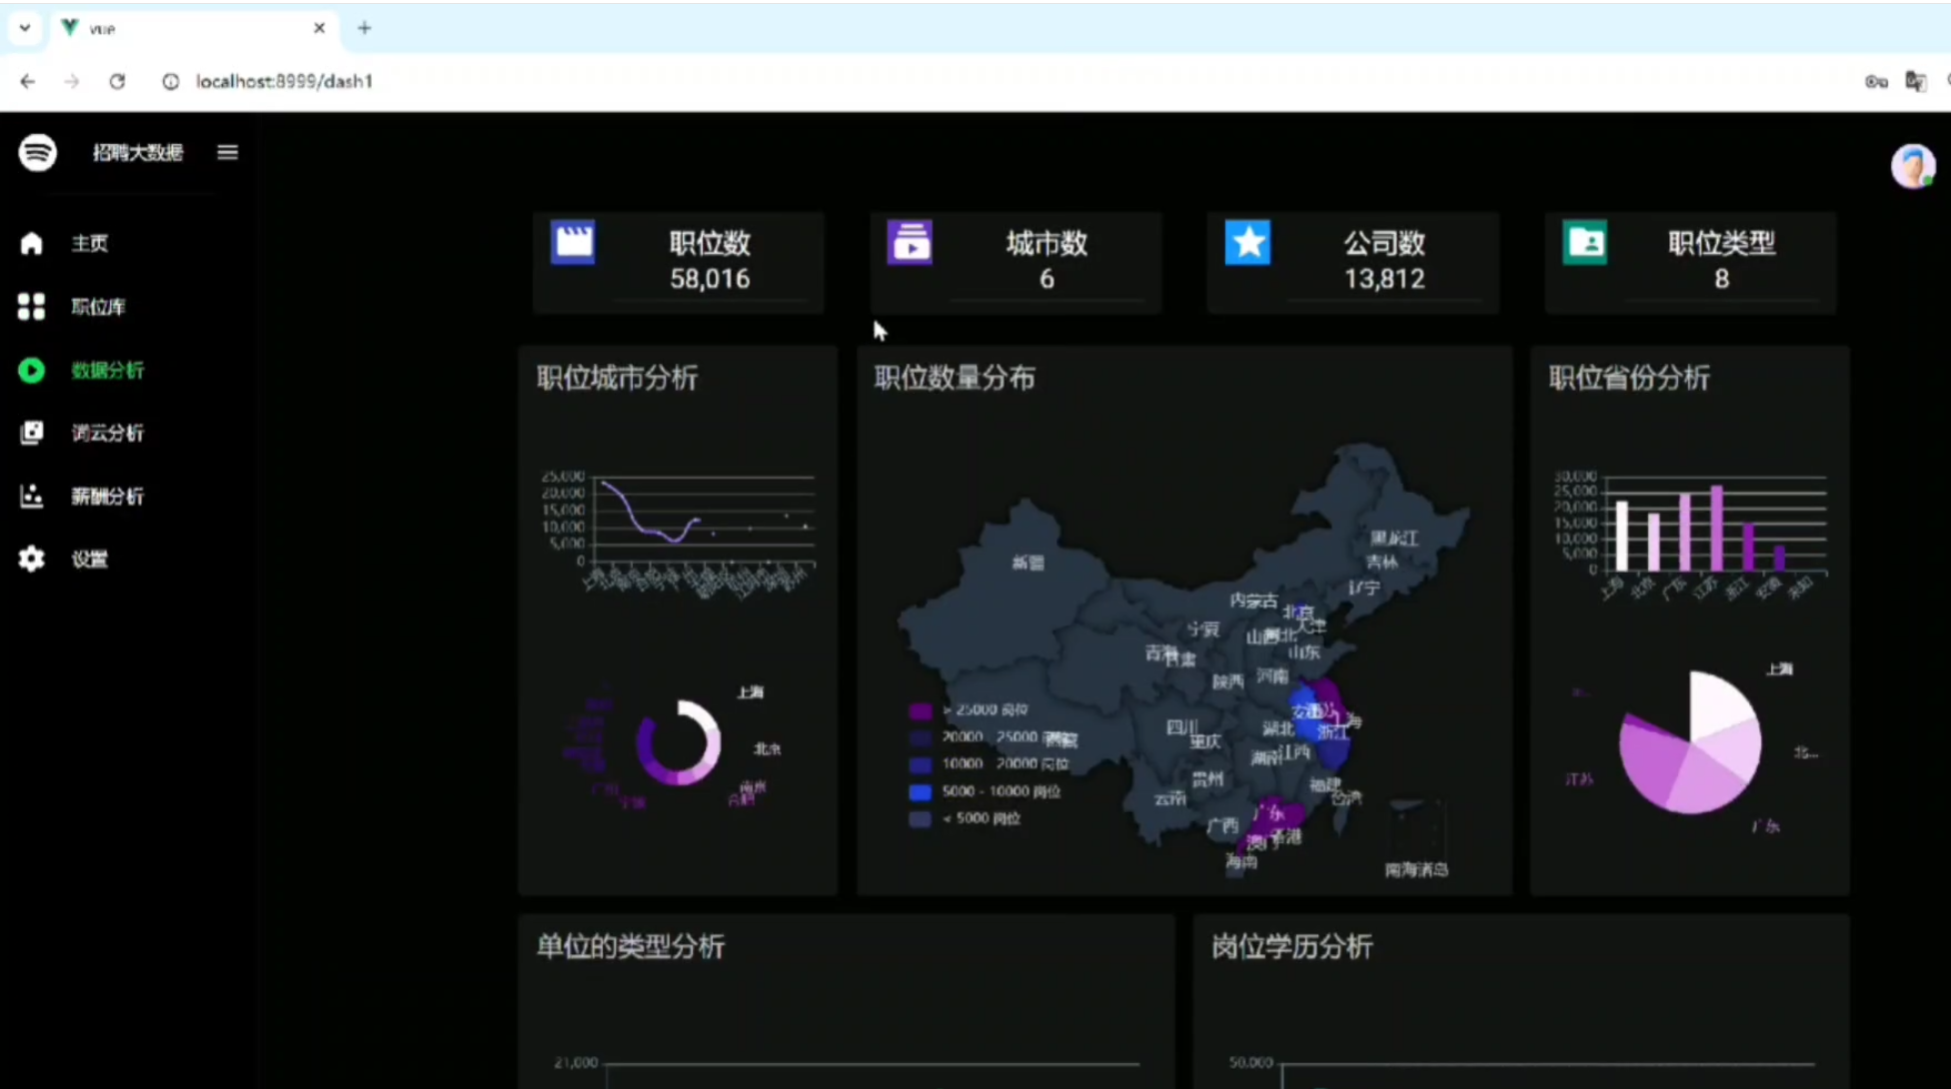
Task: Open the 设置 gear icon
Action: tap(31, 559)
